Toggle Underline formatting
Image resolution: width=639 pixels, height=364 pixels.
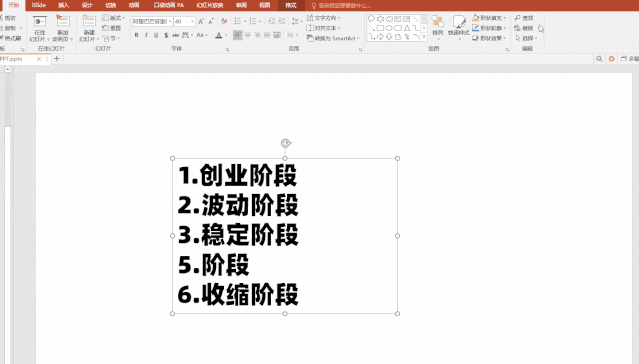(156, 35)
